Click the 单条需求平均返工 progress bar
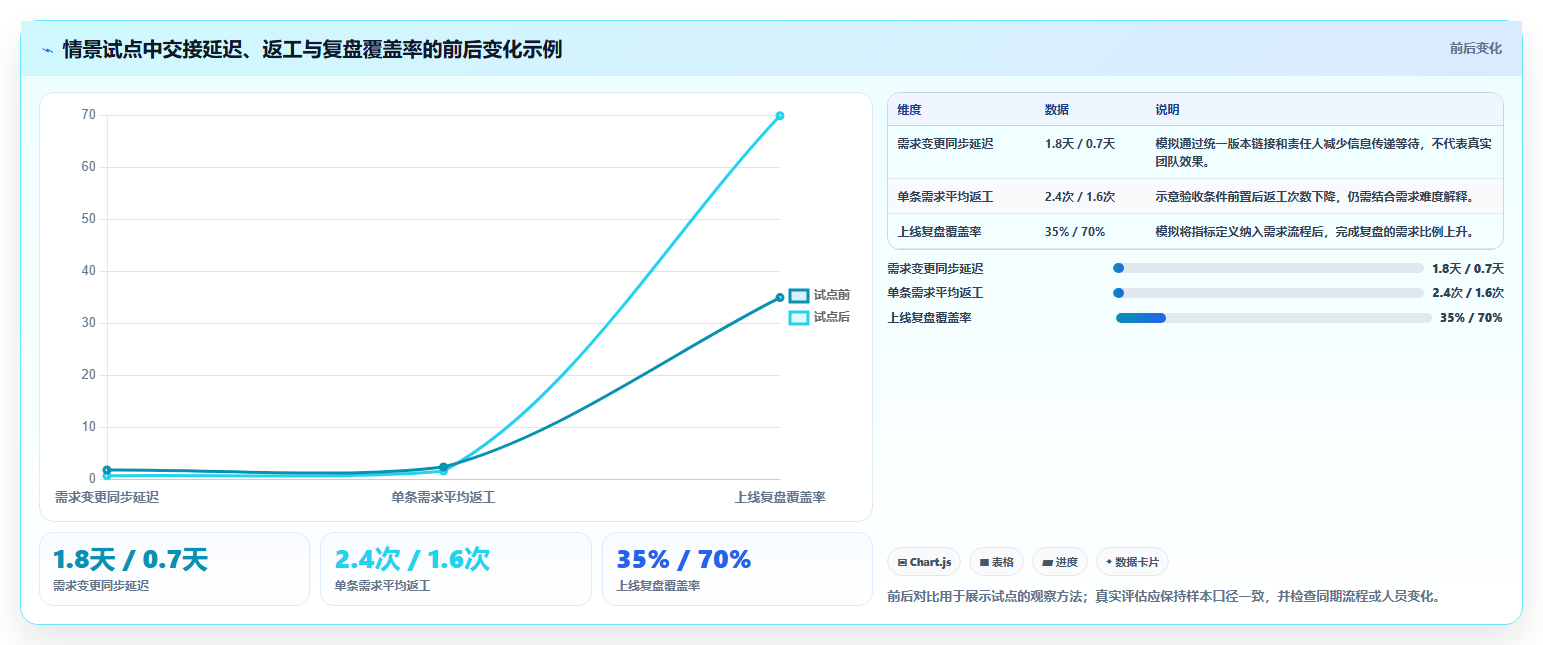Image resolution: width=1543 pixels, height=645 pixels. point(1268,293)
